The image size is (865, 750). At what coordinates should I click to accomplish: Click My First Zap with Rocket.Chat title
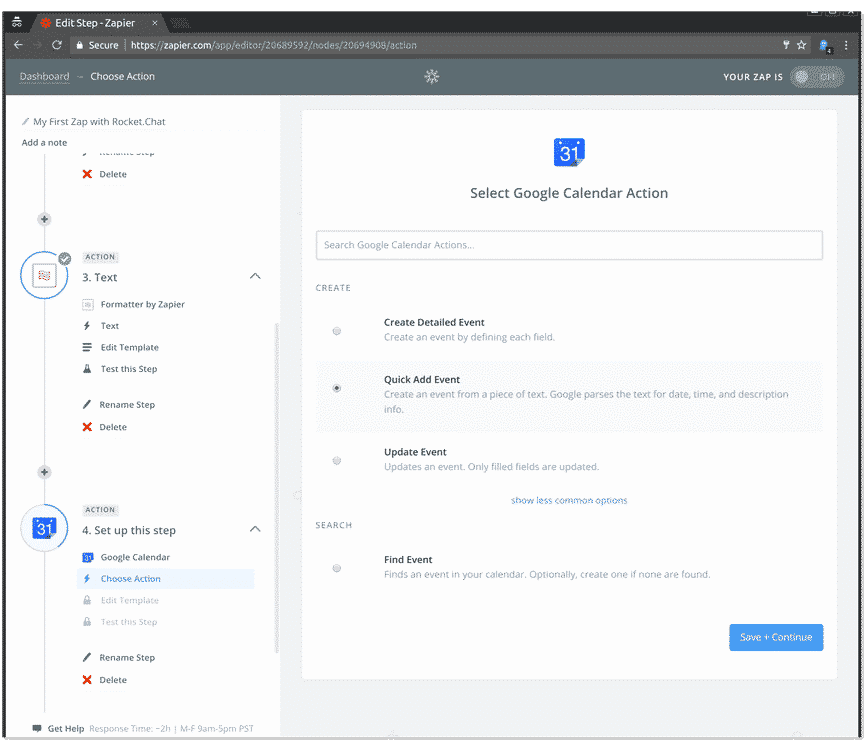click(99, 121)
